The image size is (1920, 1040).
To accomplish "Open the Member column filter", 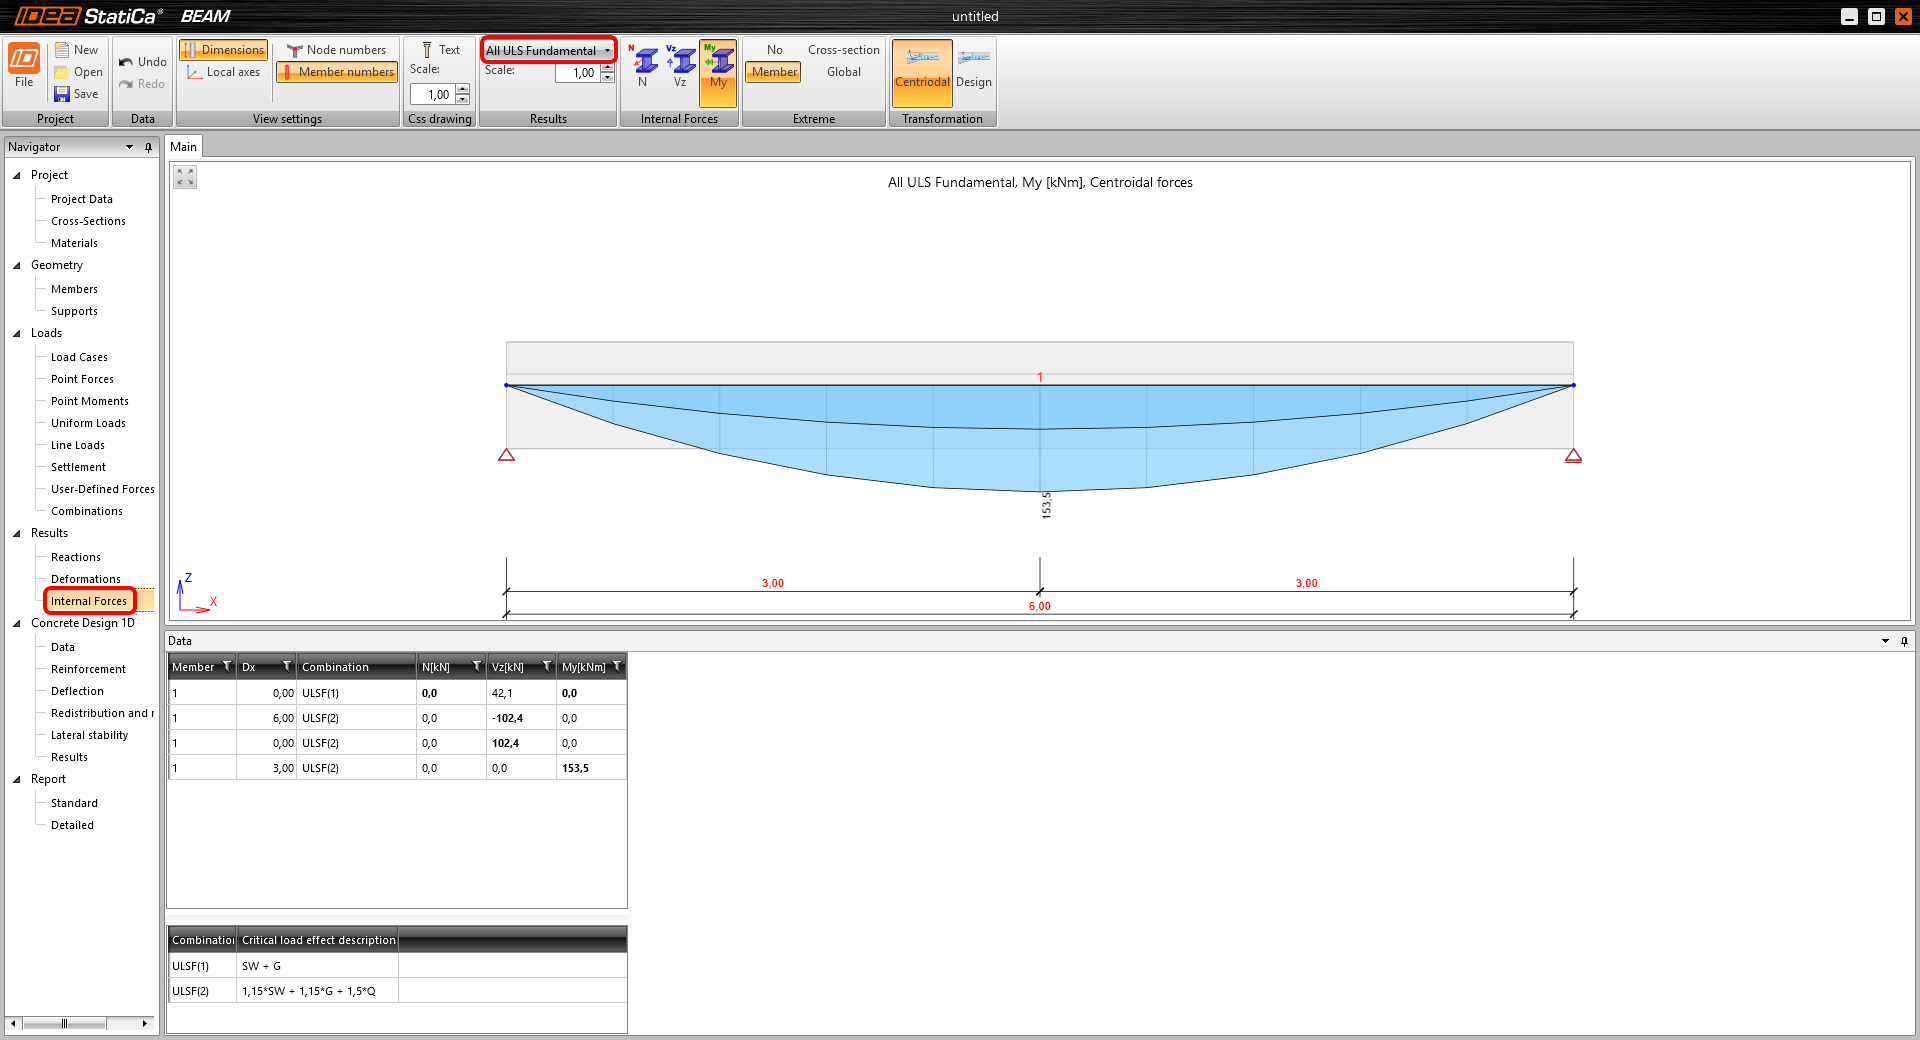I will click(227, 667).
